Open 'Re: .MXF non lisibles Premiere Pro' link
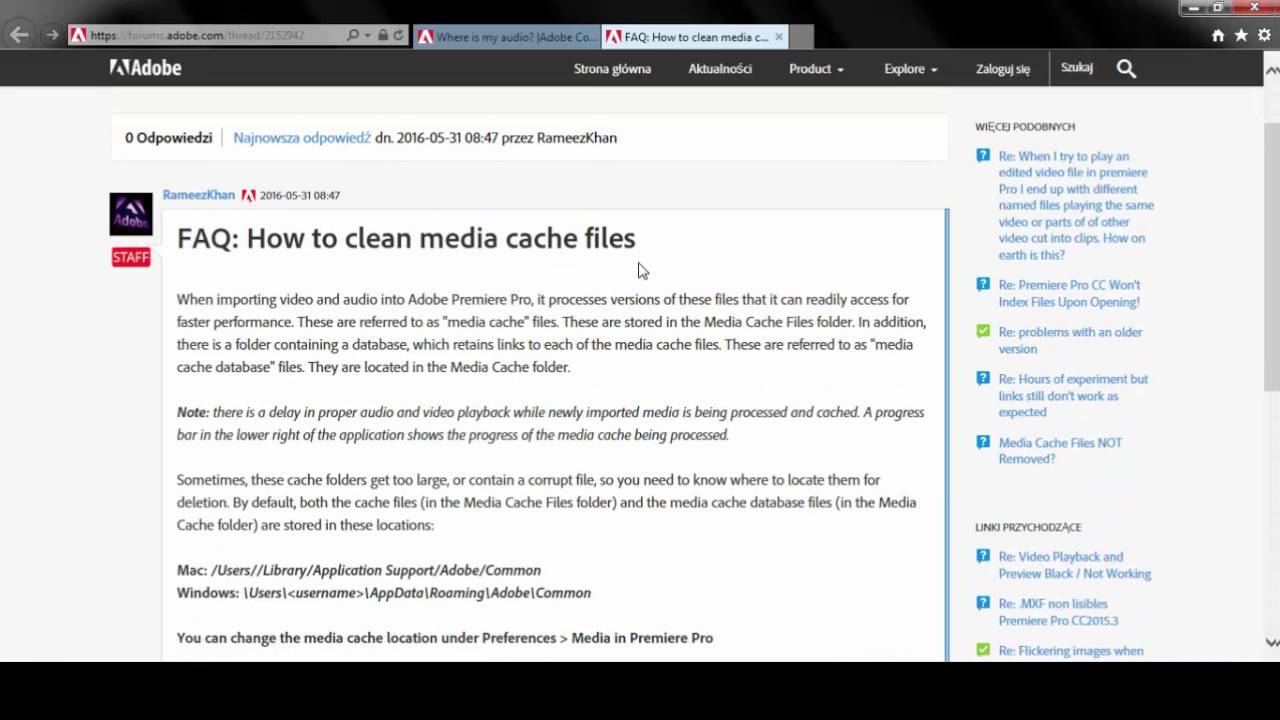Viewport: 1280px width, 720px height. pos(1058,612)
